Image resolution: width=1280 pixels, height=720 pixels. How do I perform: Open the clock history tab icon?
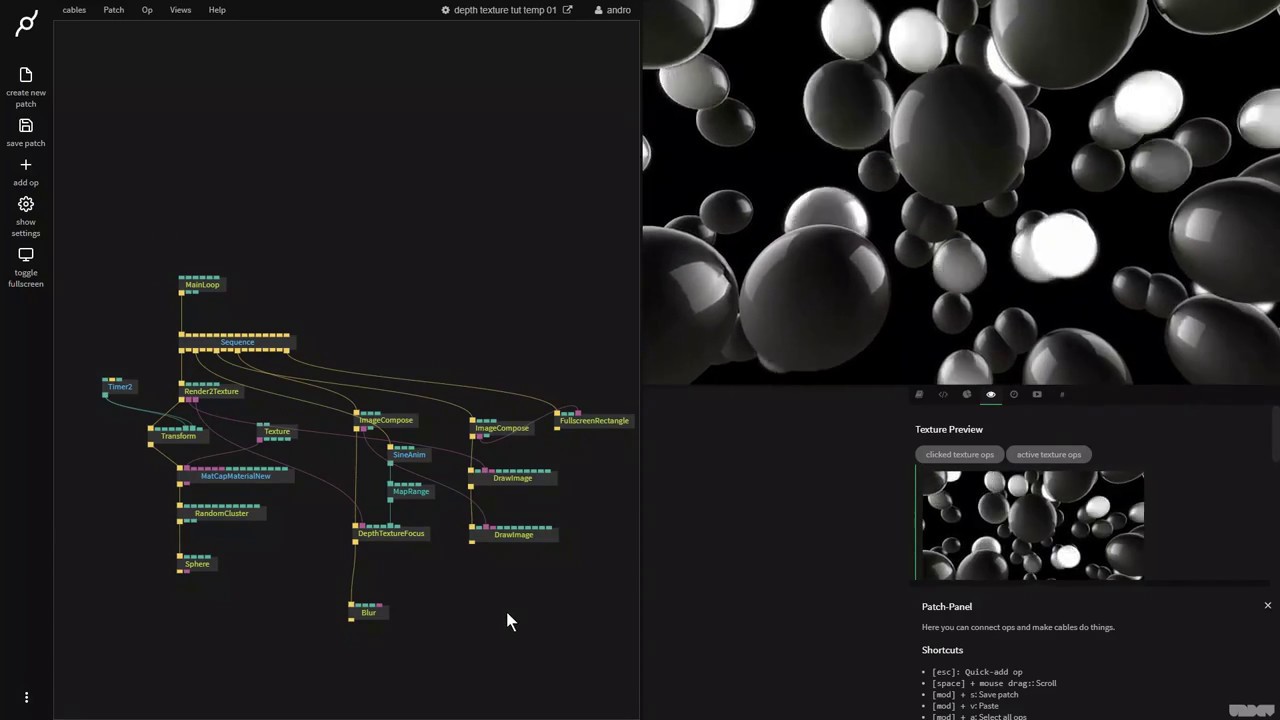(x=1014, y=394)
